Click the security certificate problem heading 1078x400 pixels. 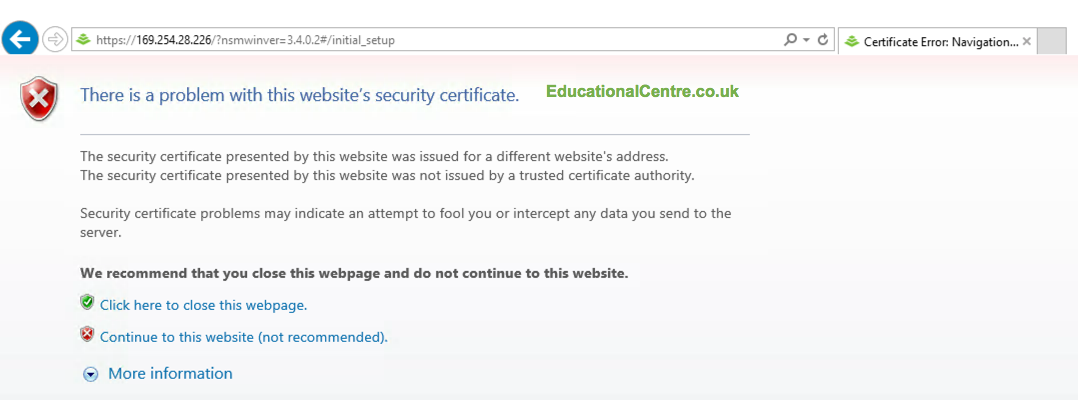pyautogui.click(x=299, y=96)
